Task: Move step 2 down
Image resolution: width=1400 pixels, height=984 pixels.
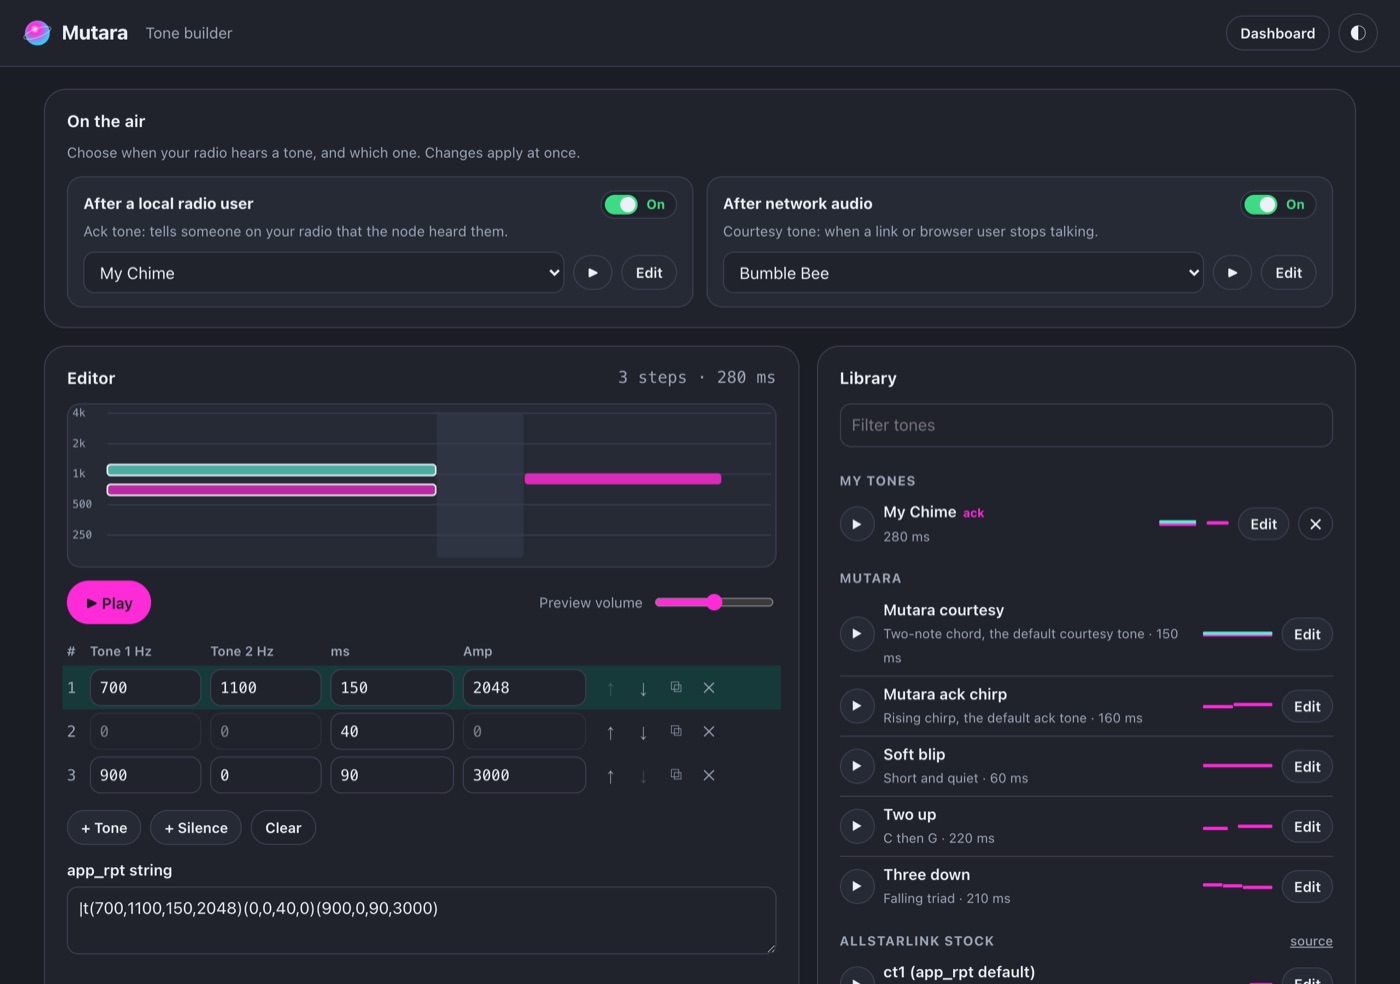Action: 643,732
